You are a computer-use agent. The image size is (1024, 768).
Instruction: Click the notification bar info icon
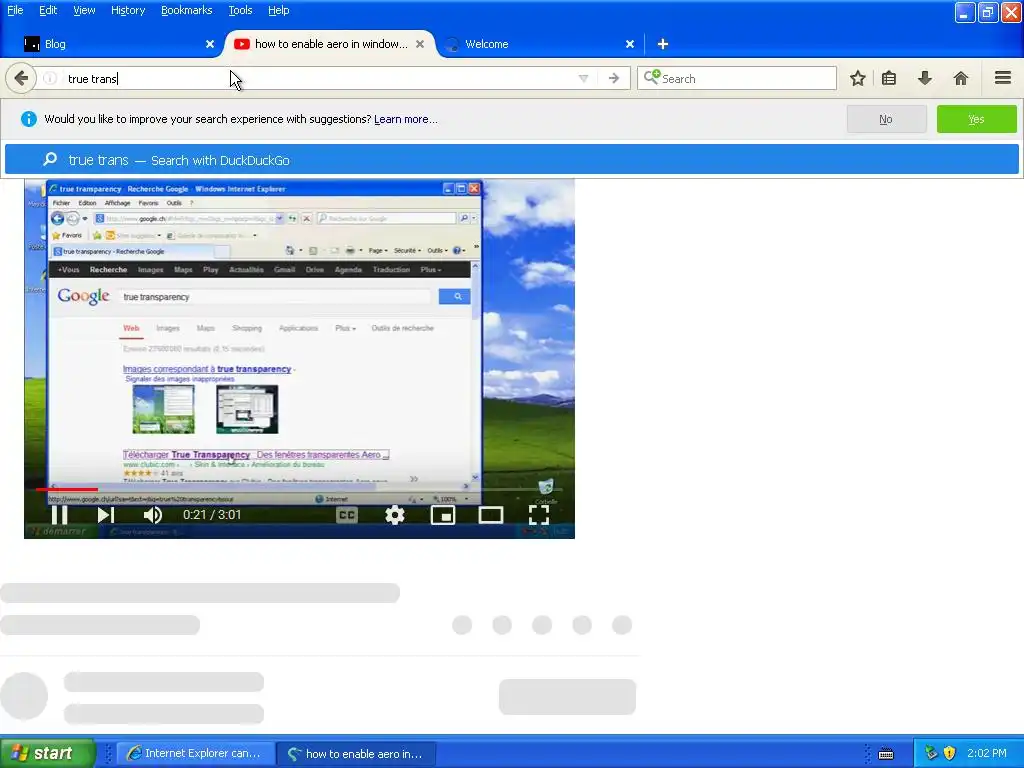[x=29, y=119]
